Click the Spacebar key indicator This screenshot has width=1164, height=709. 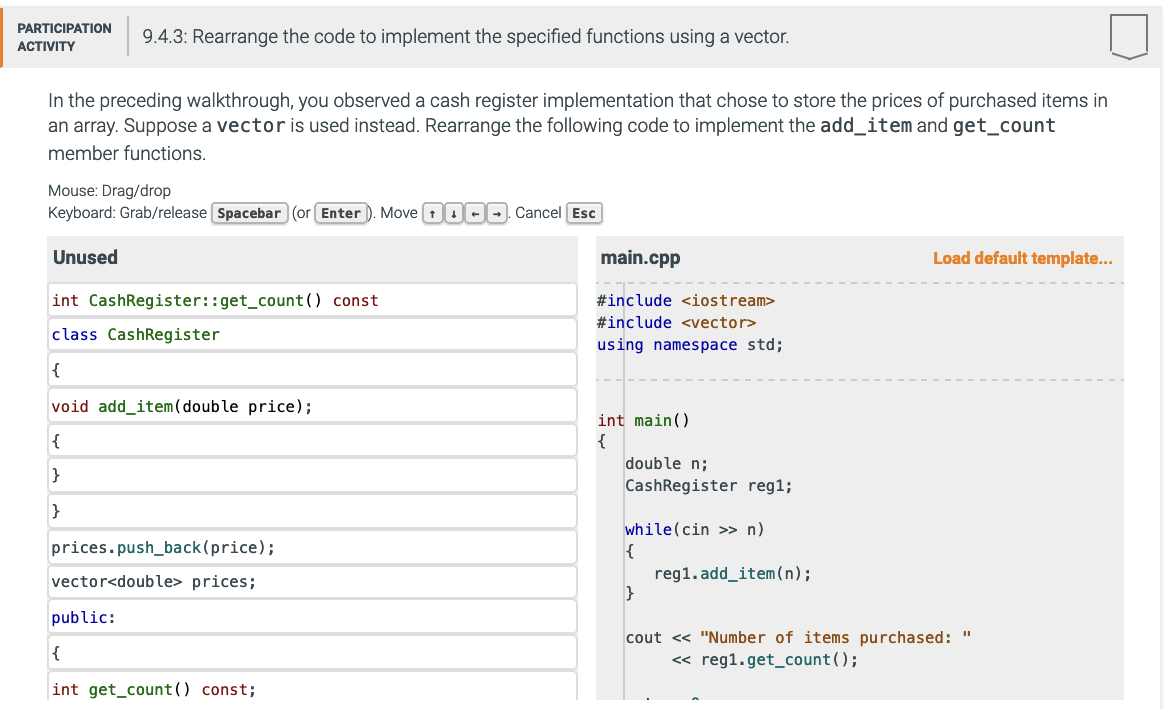click(x=249, y=212)
